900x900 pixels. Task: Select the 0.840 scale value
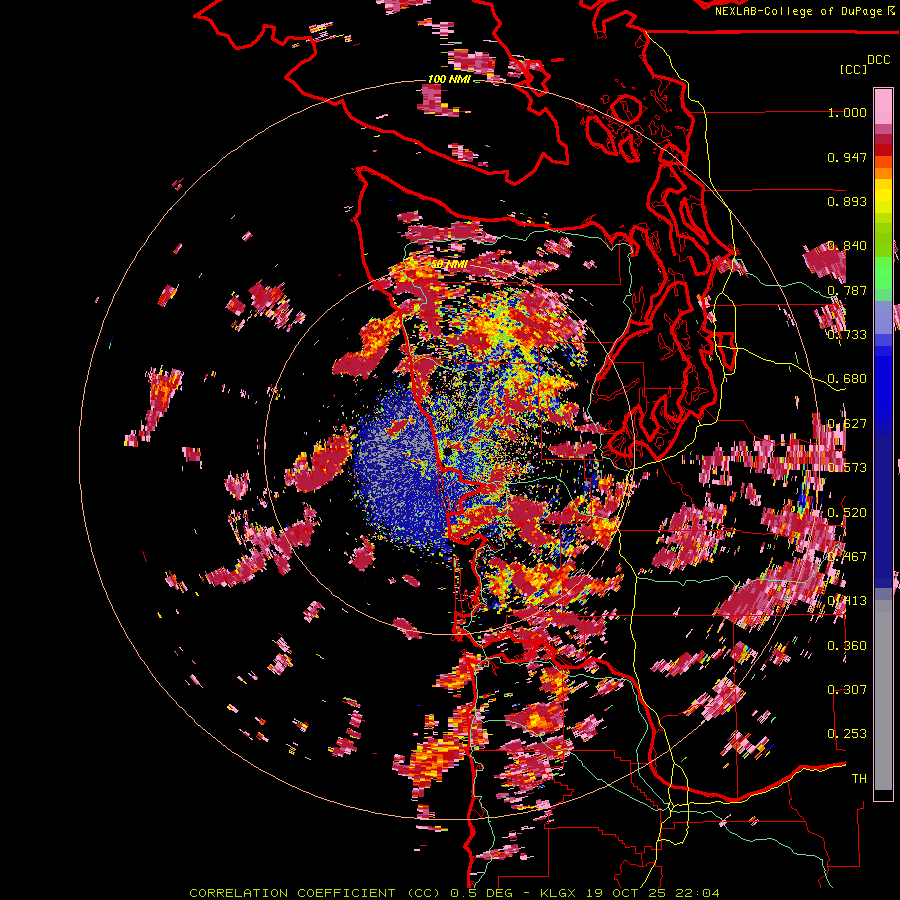pos(847,246)
